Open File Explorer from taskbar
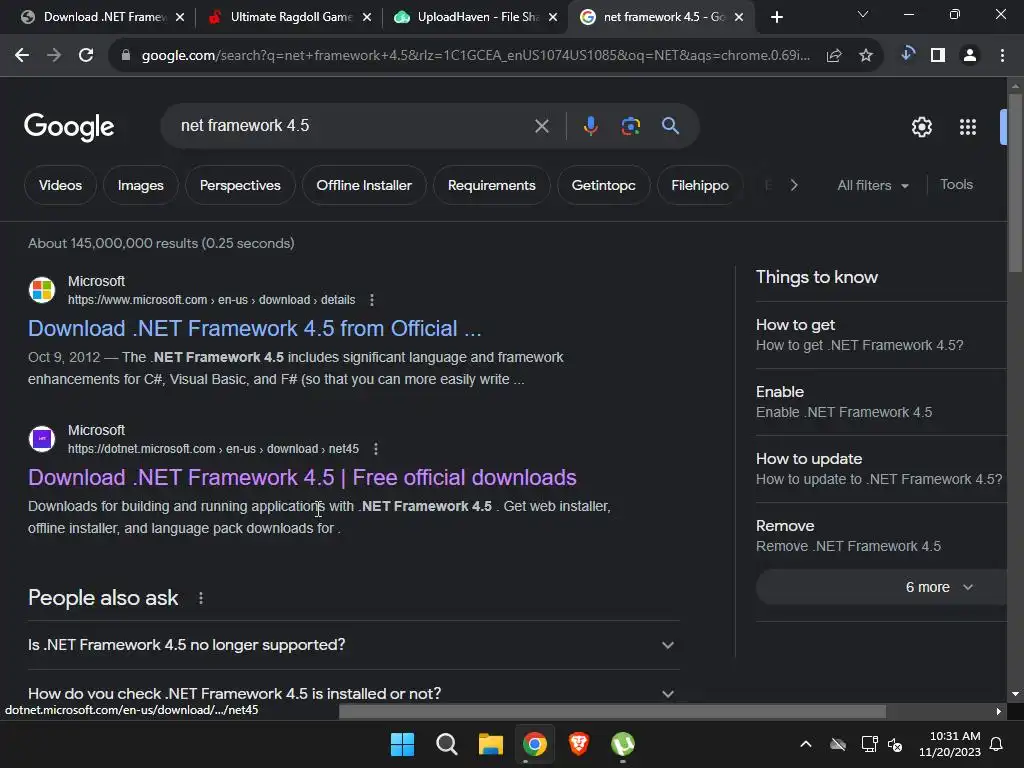This screenshot has width=1024, height=768. tap(490, 744)
